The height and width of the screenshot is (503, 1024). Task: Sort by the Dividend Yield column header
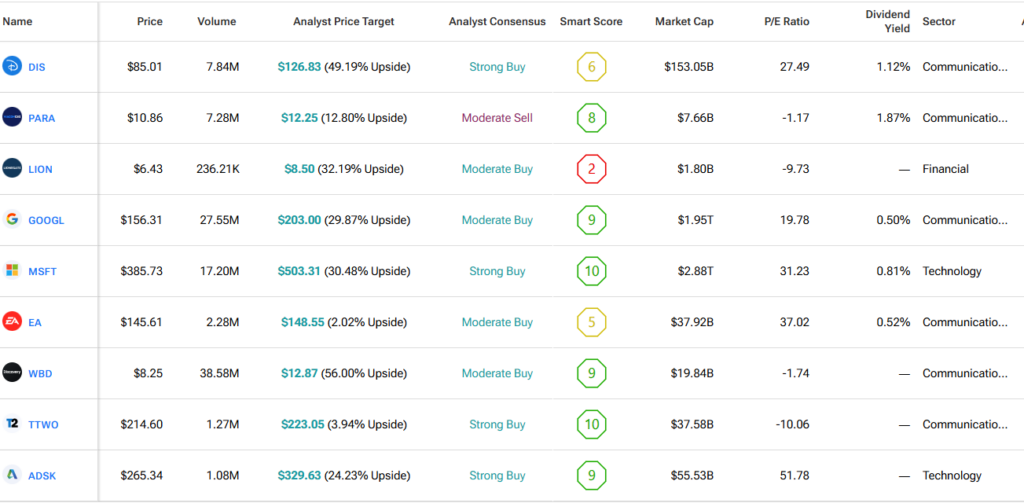(888, 21)
